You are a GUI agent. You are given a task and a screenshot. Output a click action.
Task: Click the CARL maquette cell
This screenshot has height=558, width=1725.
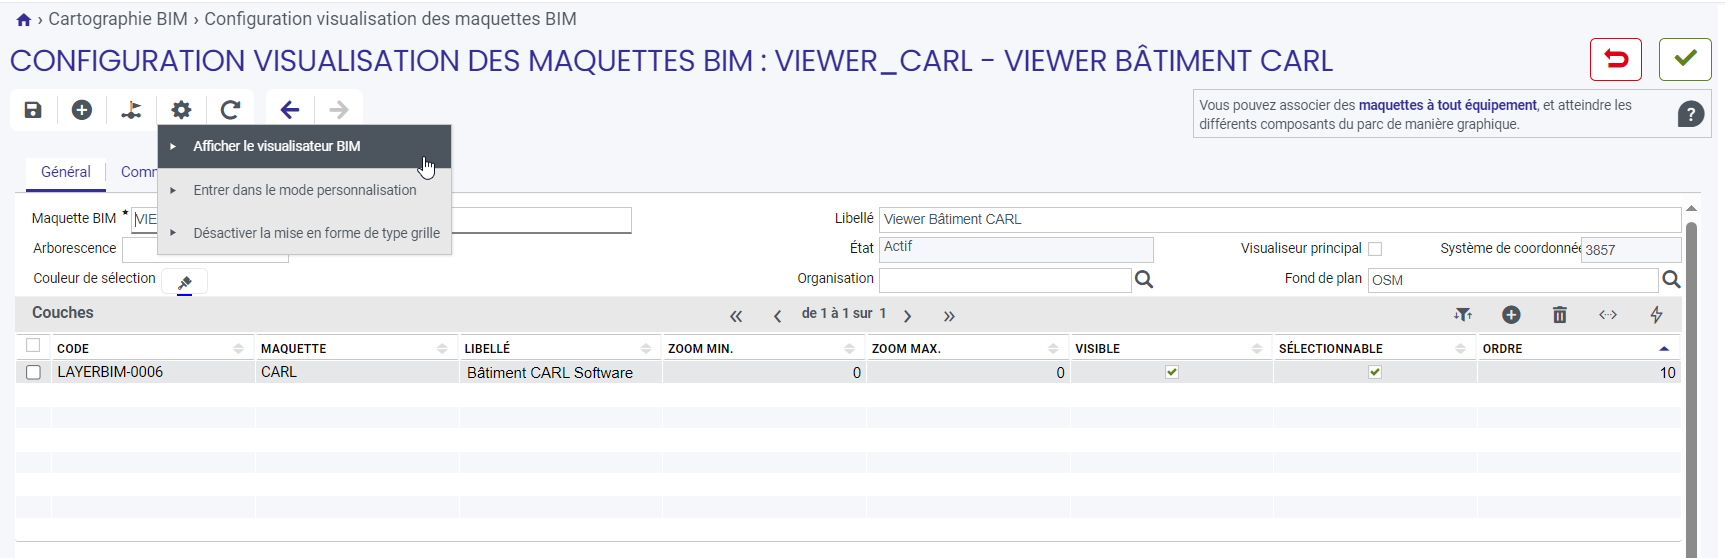tap(357, 372)
